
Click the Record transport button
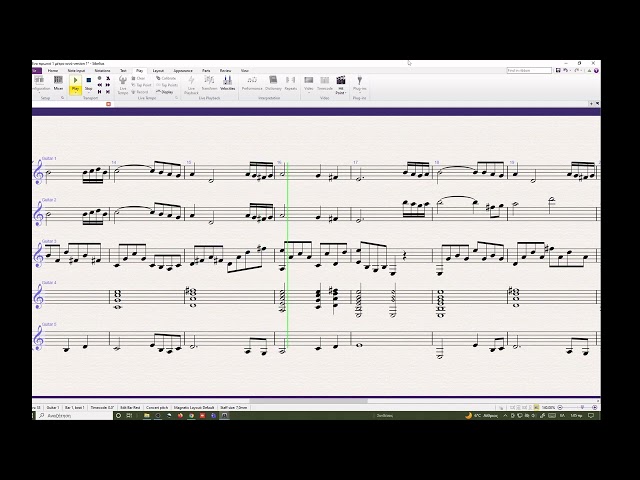99,78
